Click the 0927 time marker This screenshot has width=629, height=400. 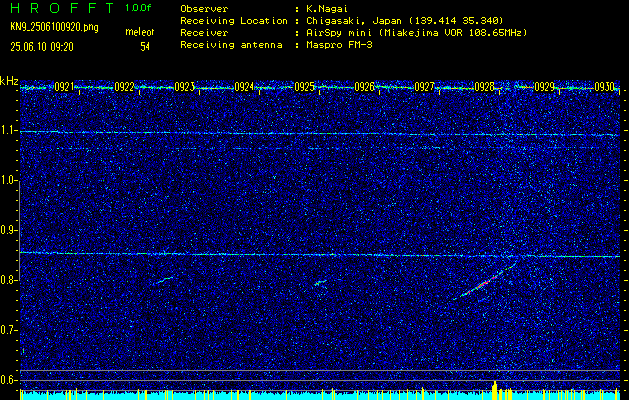click(424, 87)
